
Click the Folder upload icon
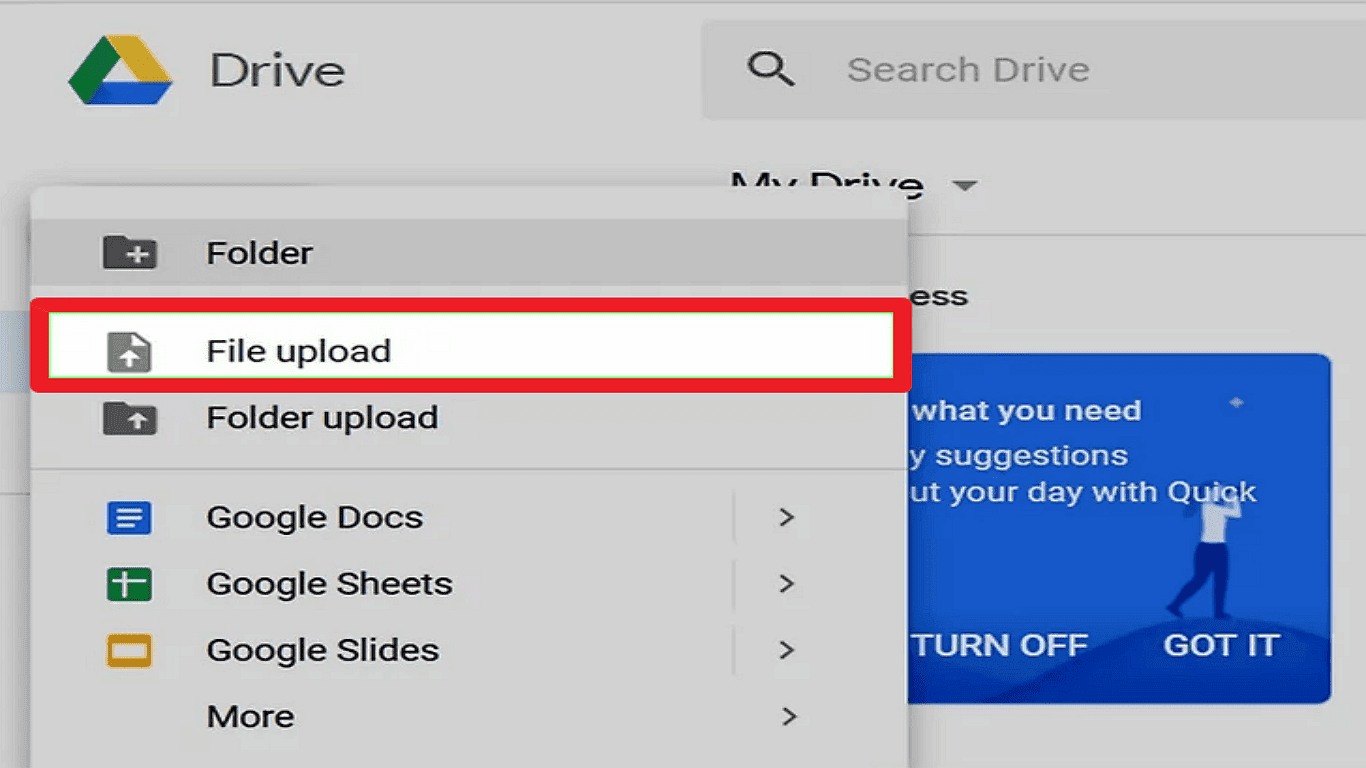tap(129, 418)
